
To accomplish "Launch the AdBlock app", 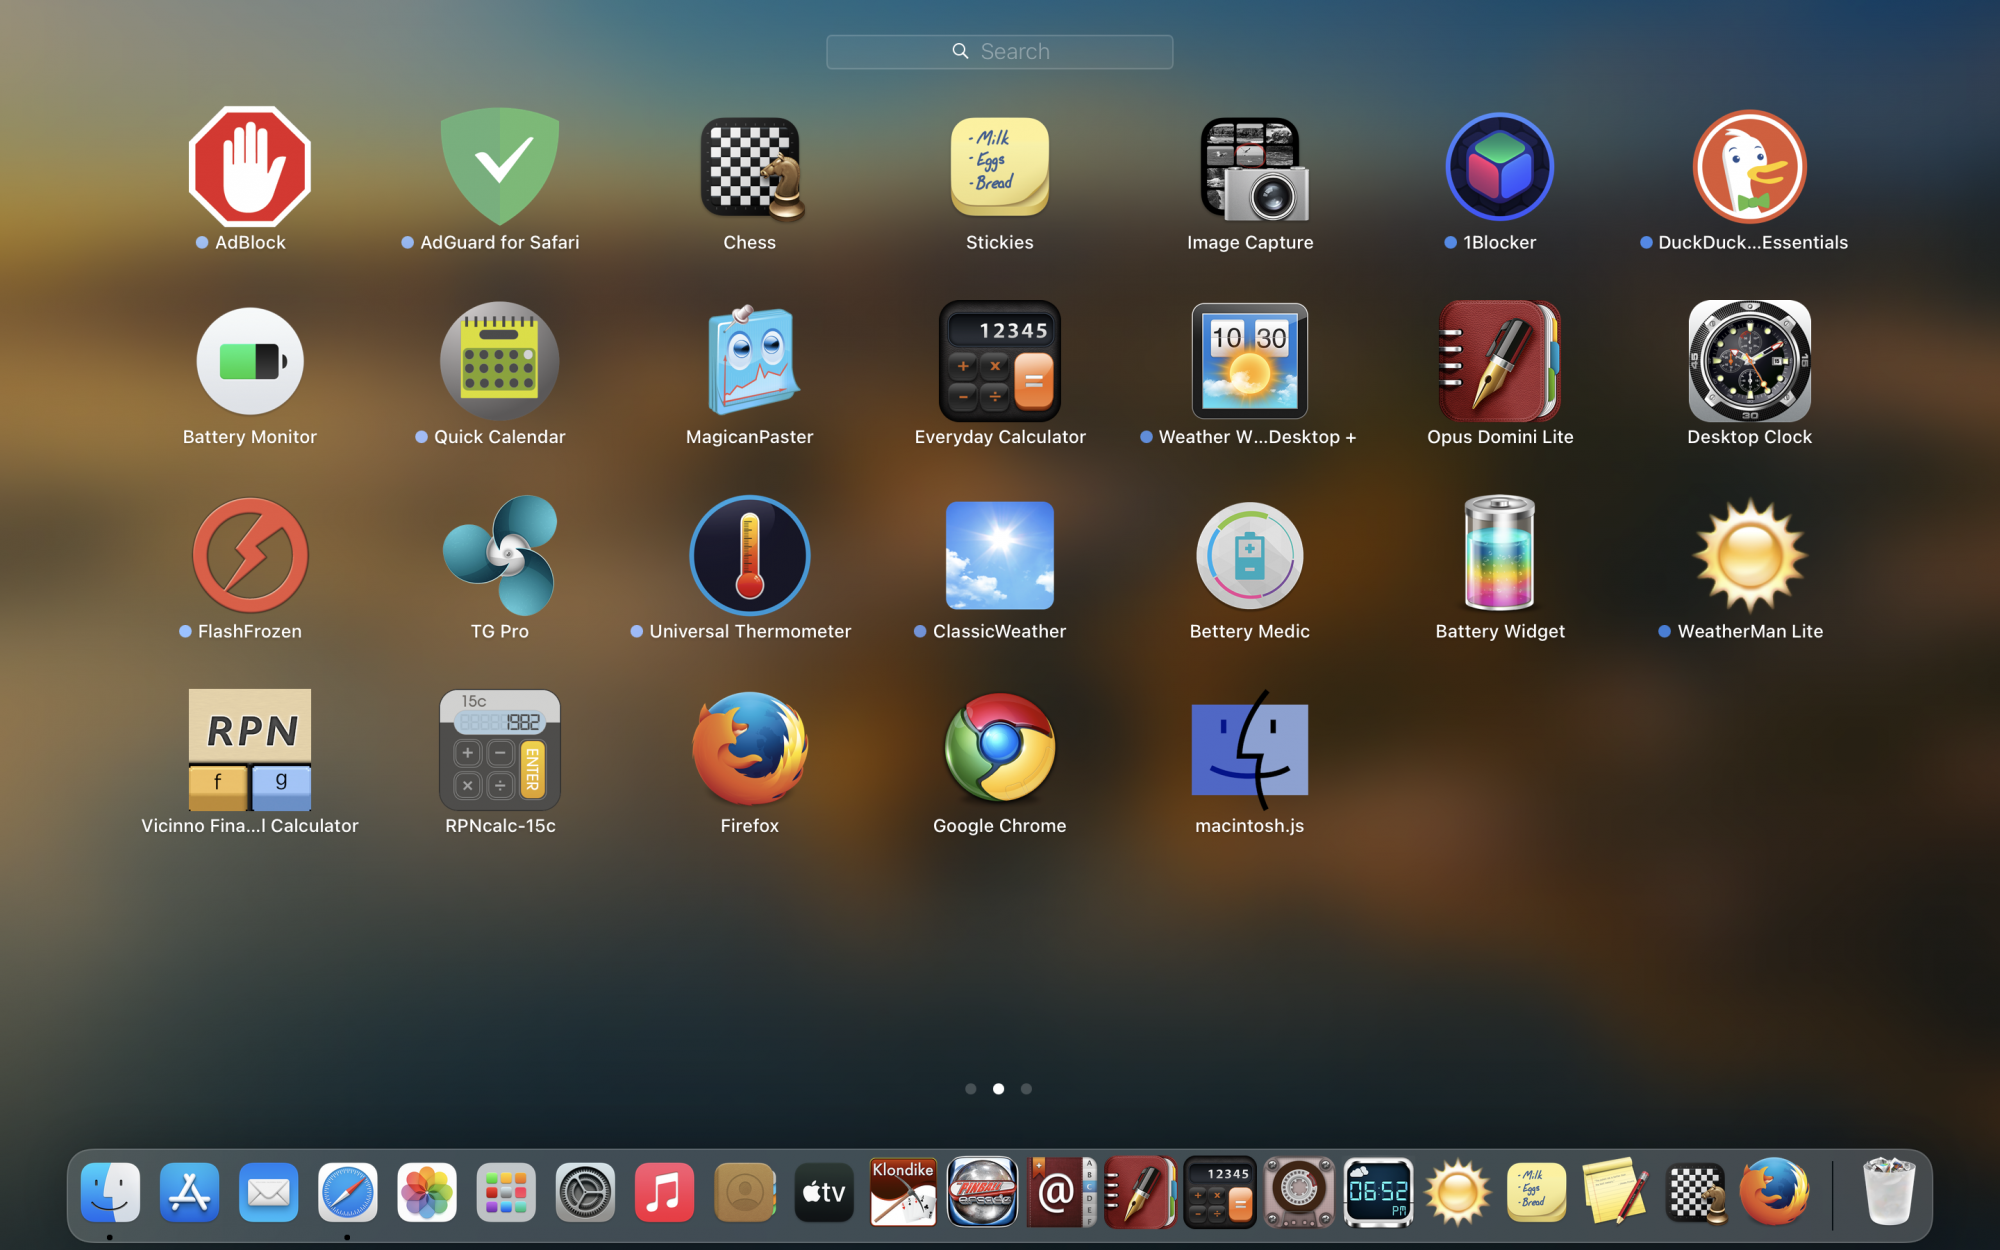I will [249, 167].
